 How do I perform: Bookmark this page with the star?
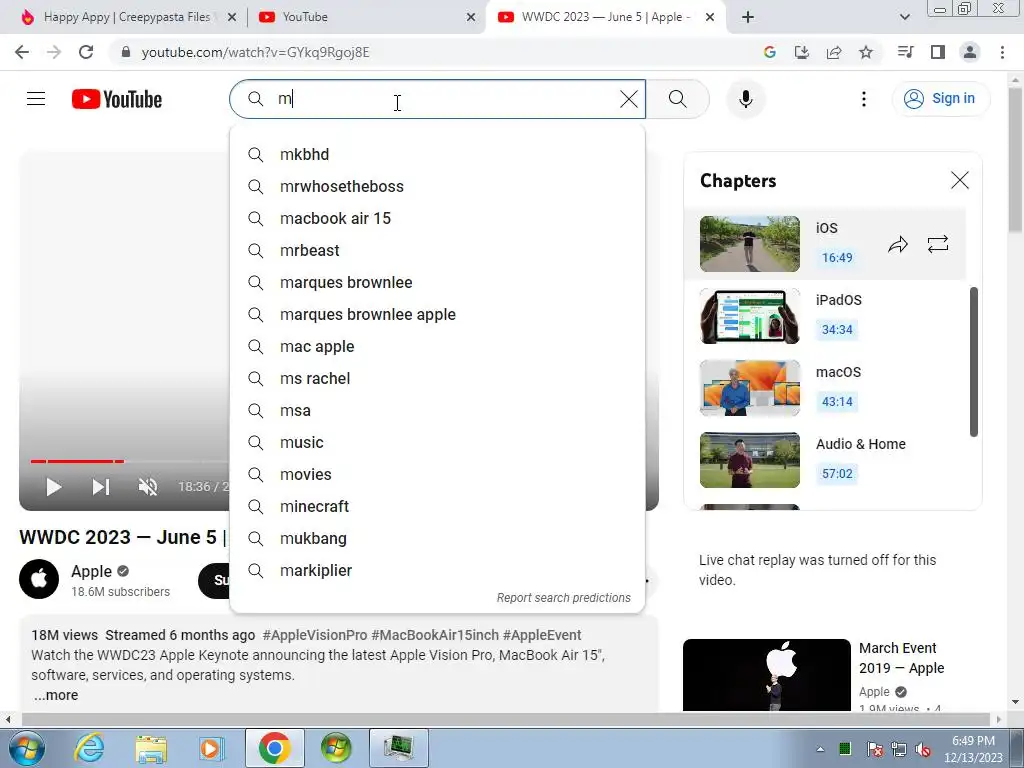[x=866, y=52]
